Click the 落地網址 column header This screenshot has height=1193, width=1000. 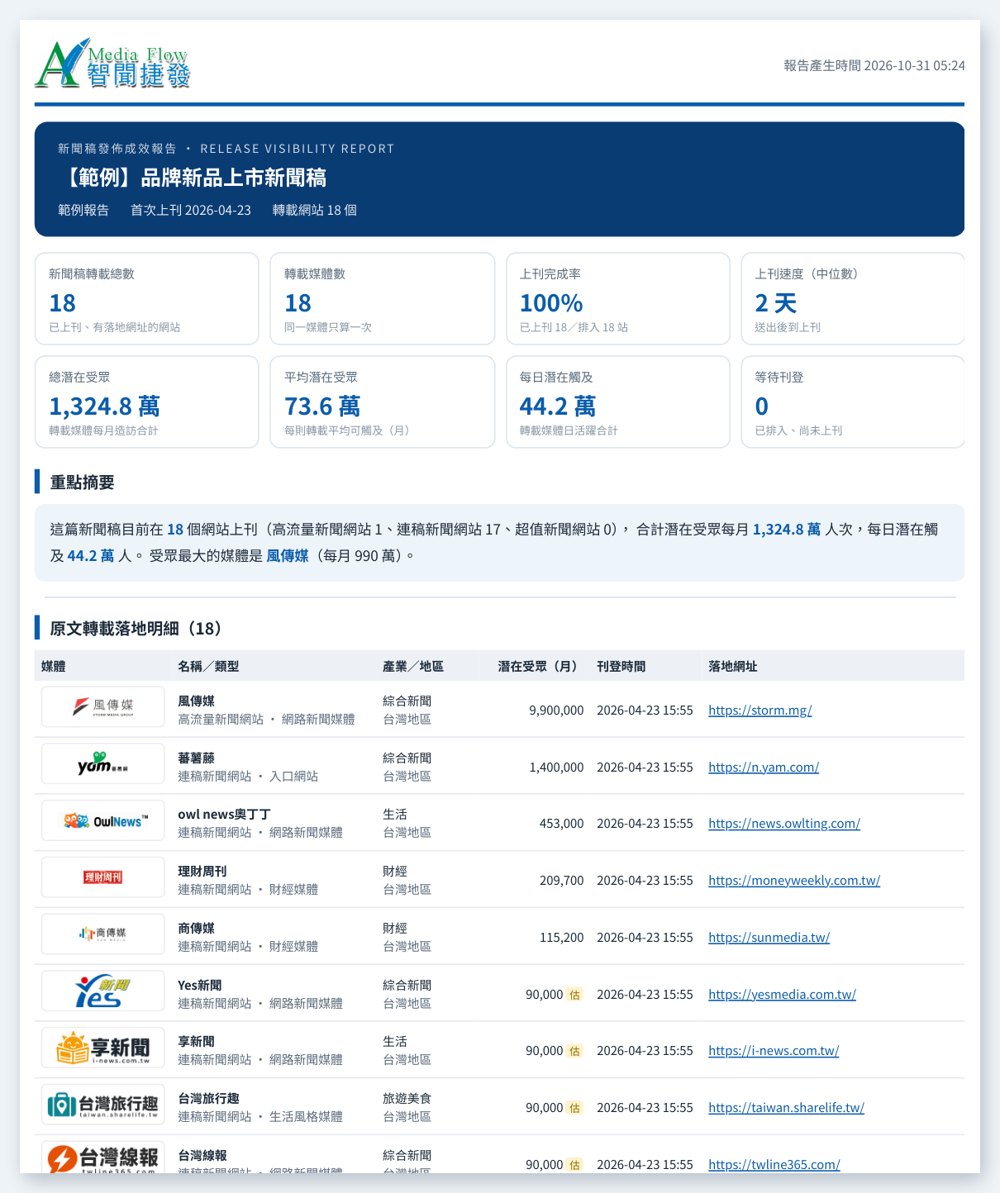[732, 666]
